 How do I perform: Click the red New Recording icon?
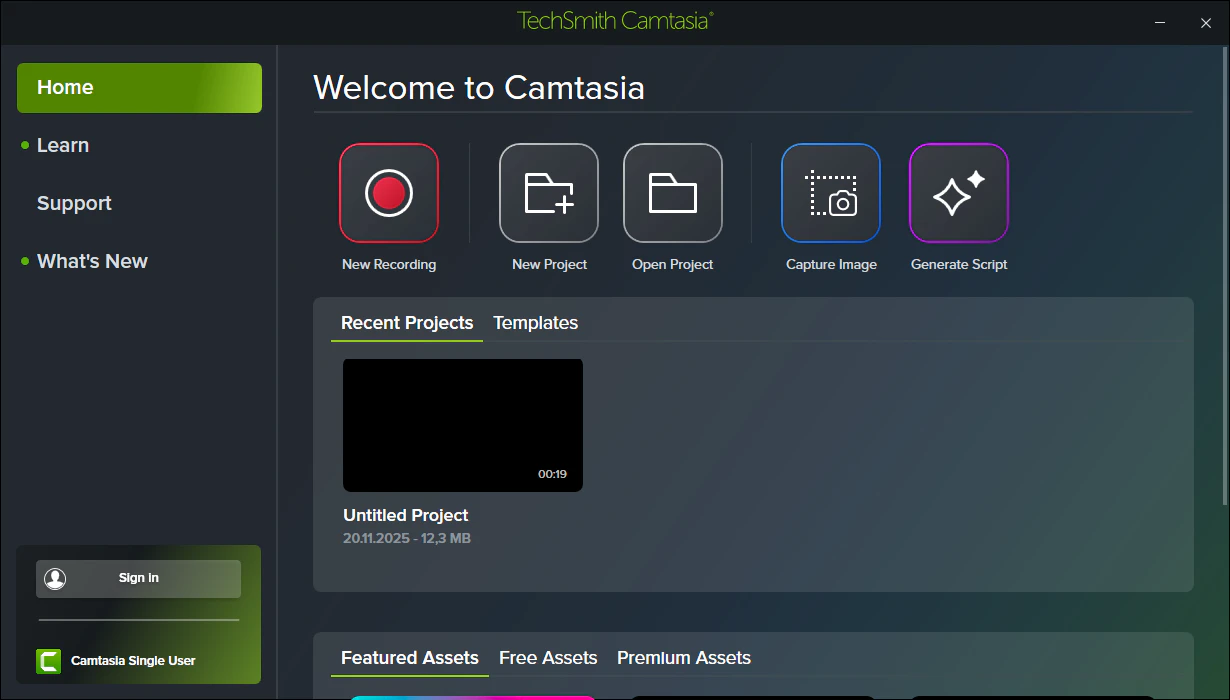tap(389, 193)
